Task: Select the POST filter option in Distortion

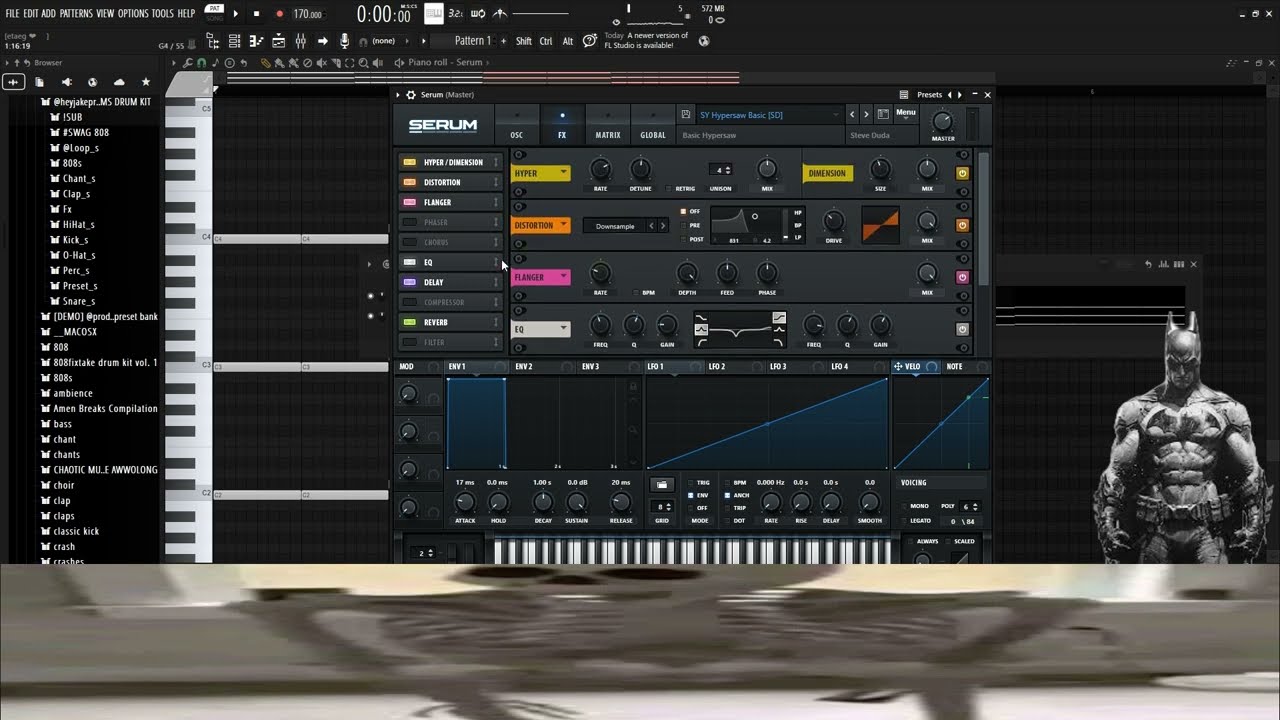Action: click(684, 239)
